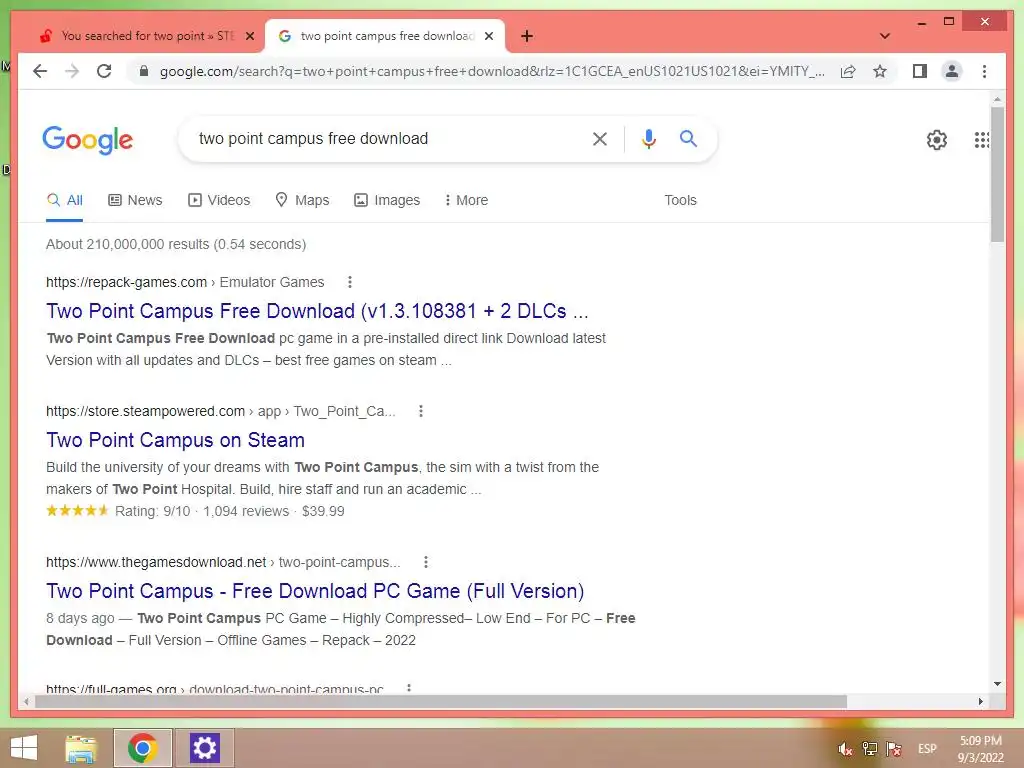This screenshot has height=768, width=1024.
Task: Open Google quick settings gear
Action: (936, 140)
